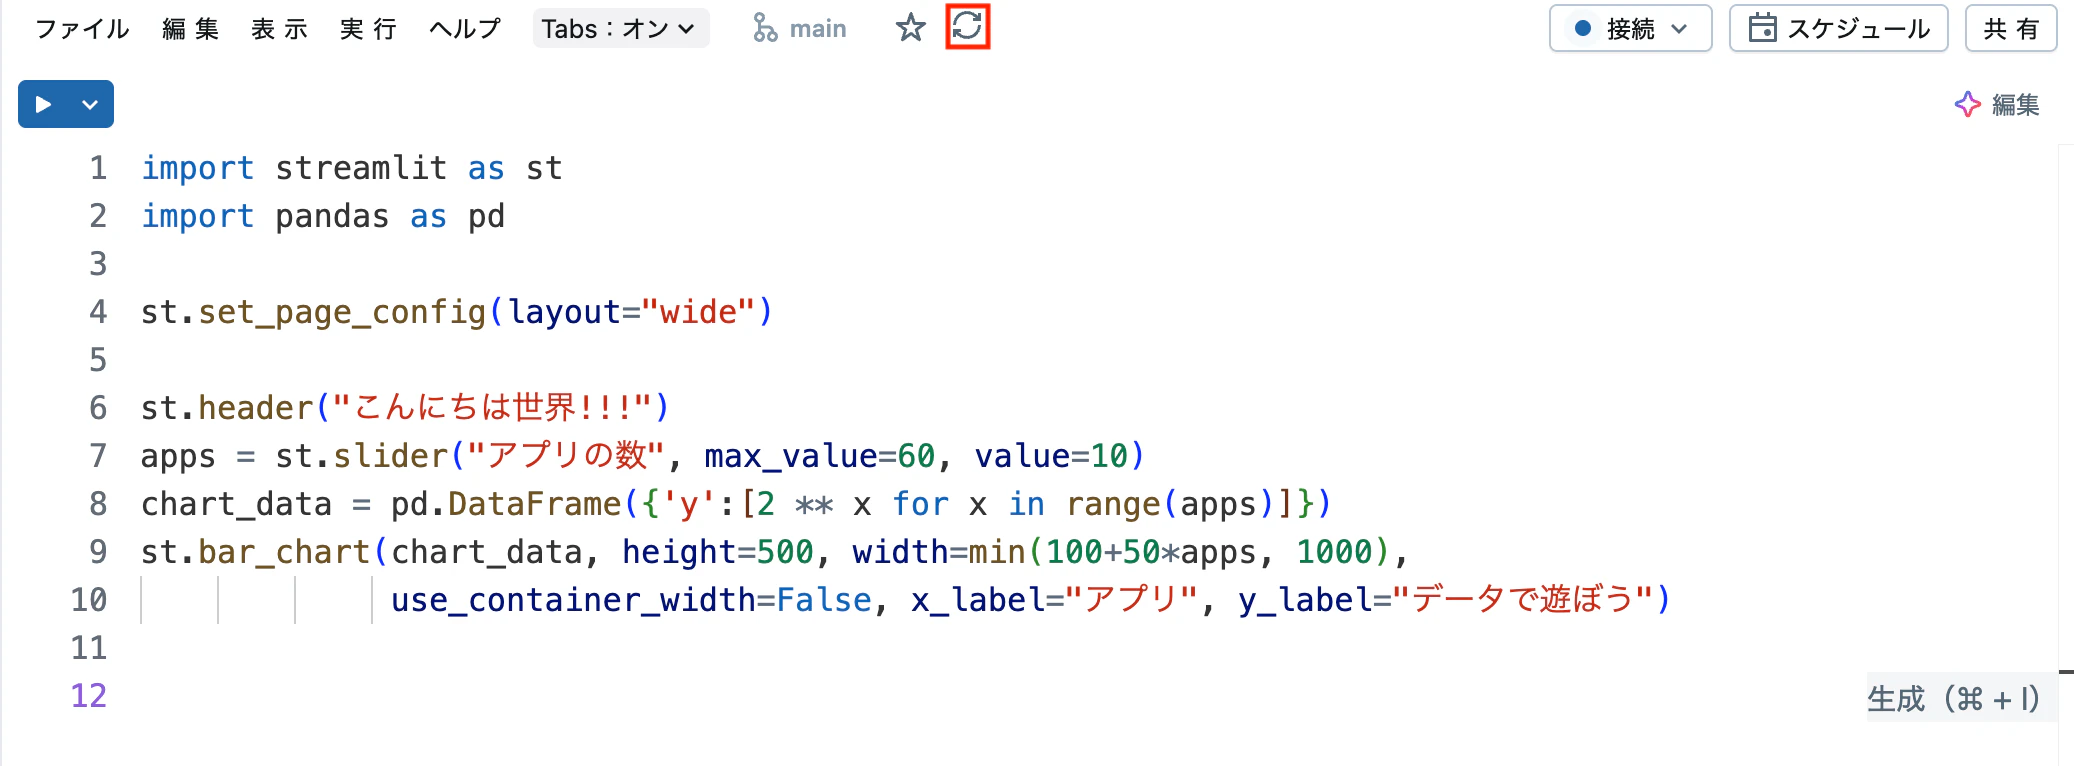The image size is (2074, 766).
Task: Click line number 4
Action: click(x=98, y=312)
